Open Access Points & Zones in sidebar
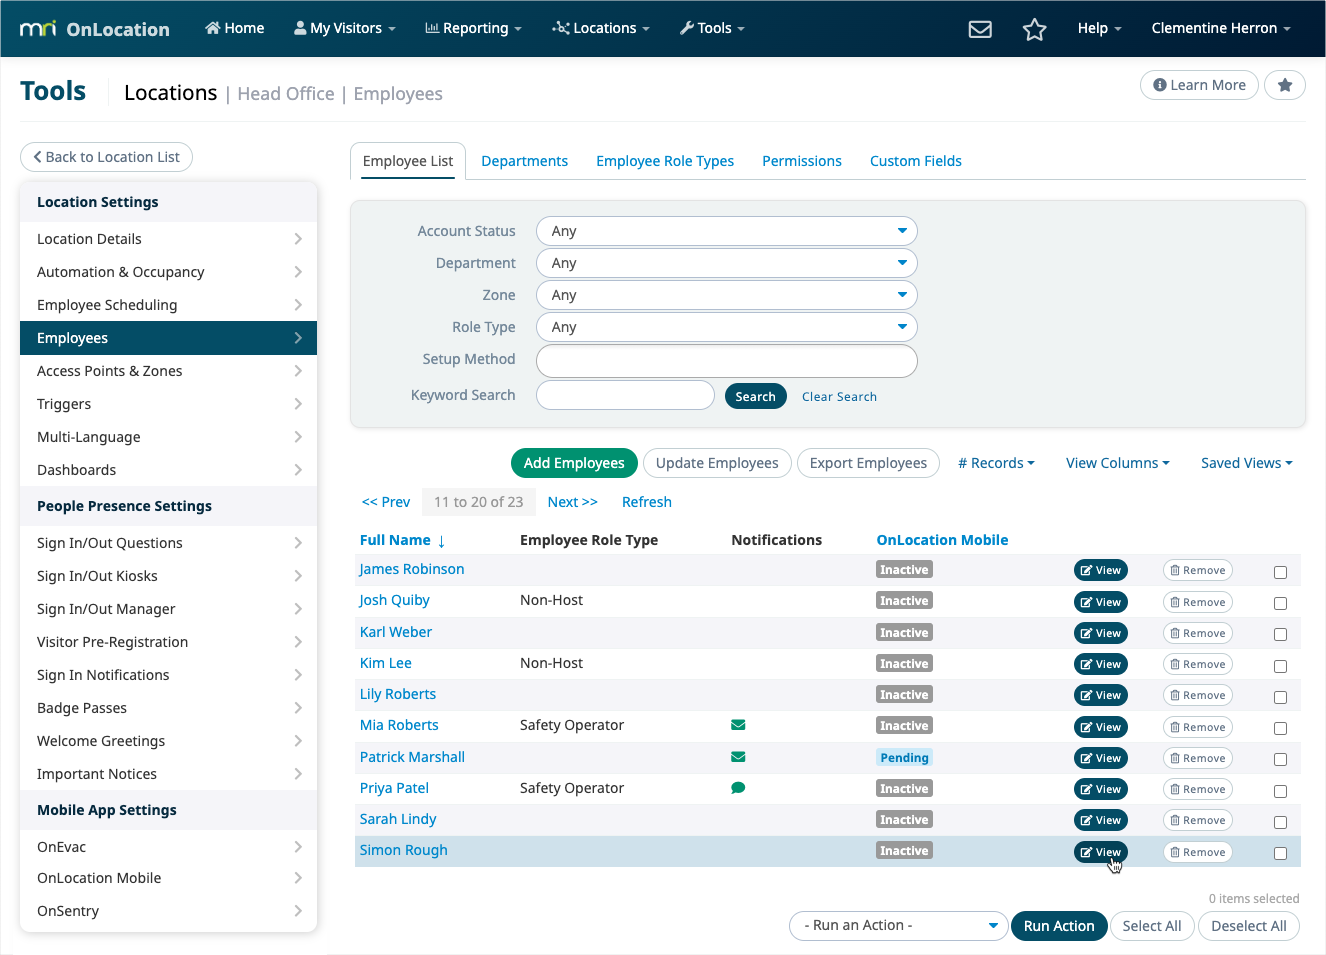Viewport: 1326px width, 955px height. 168,371
